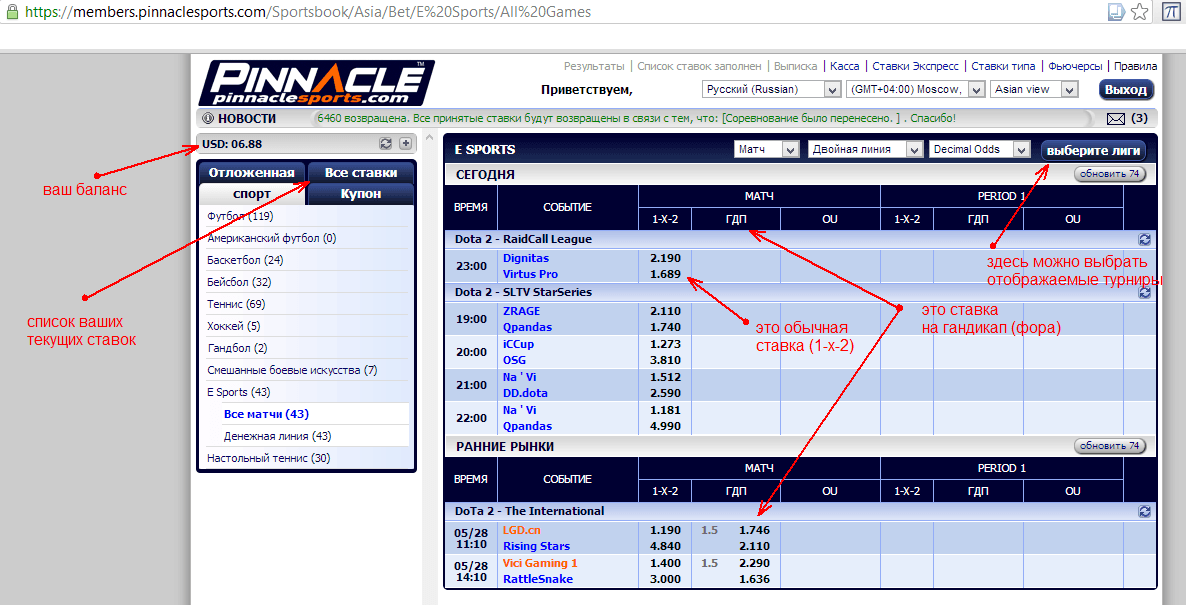Select Смешанные боевые искусства (7)
Screen dimensions: 1186x605
point(292,370)
